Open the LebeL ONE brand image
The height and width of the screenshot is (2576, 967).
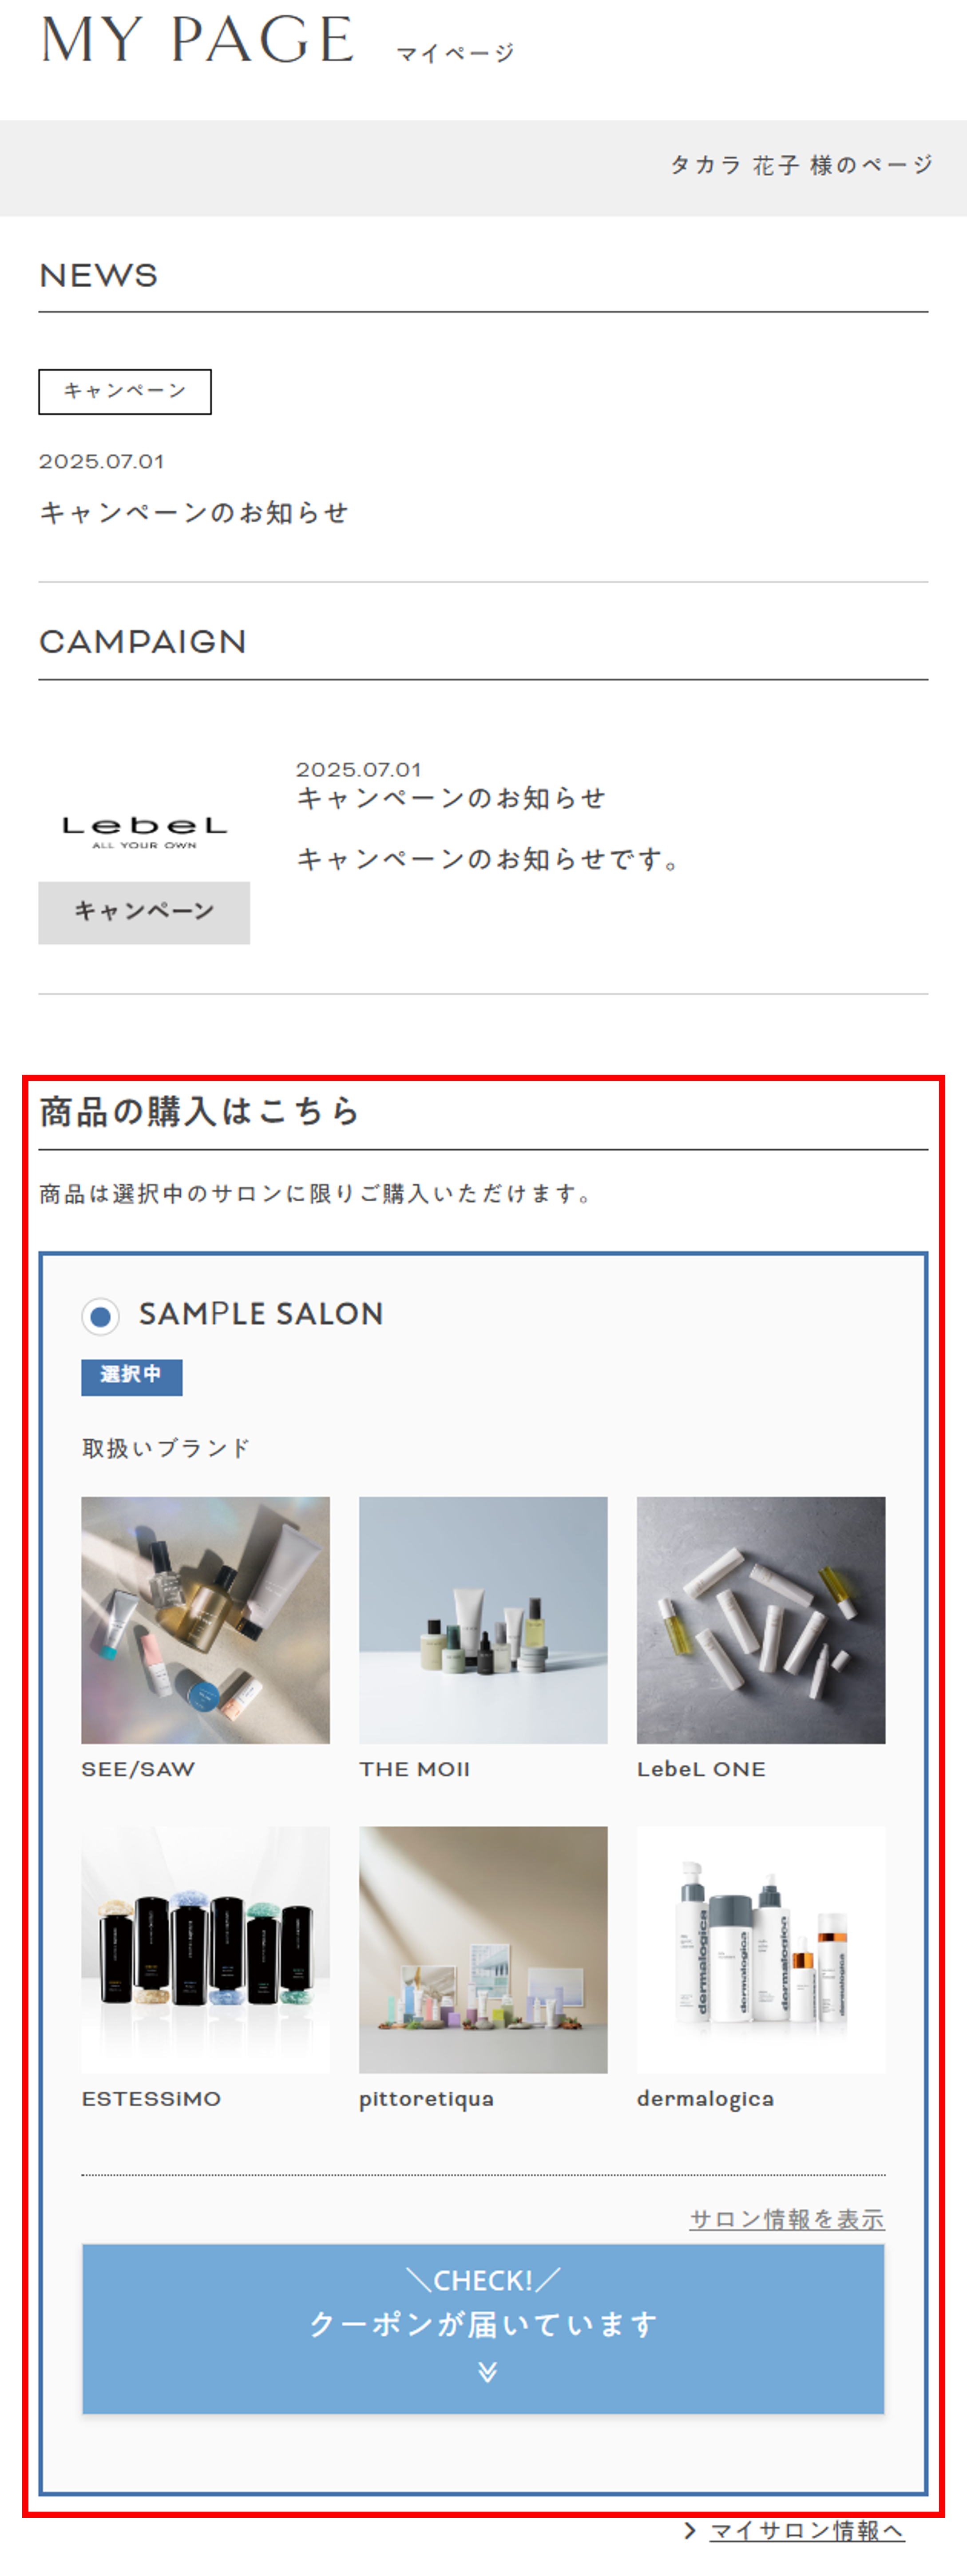(761, 1620)
